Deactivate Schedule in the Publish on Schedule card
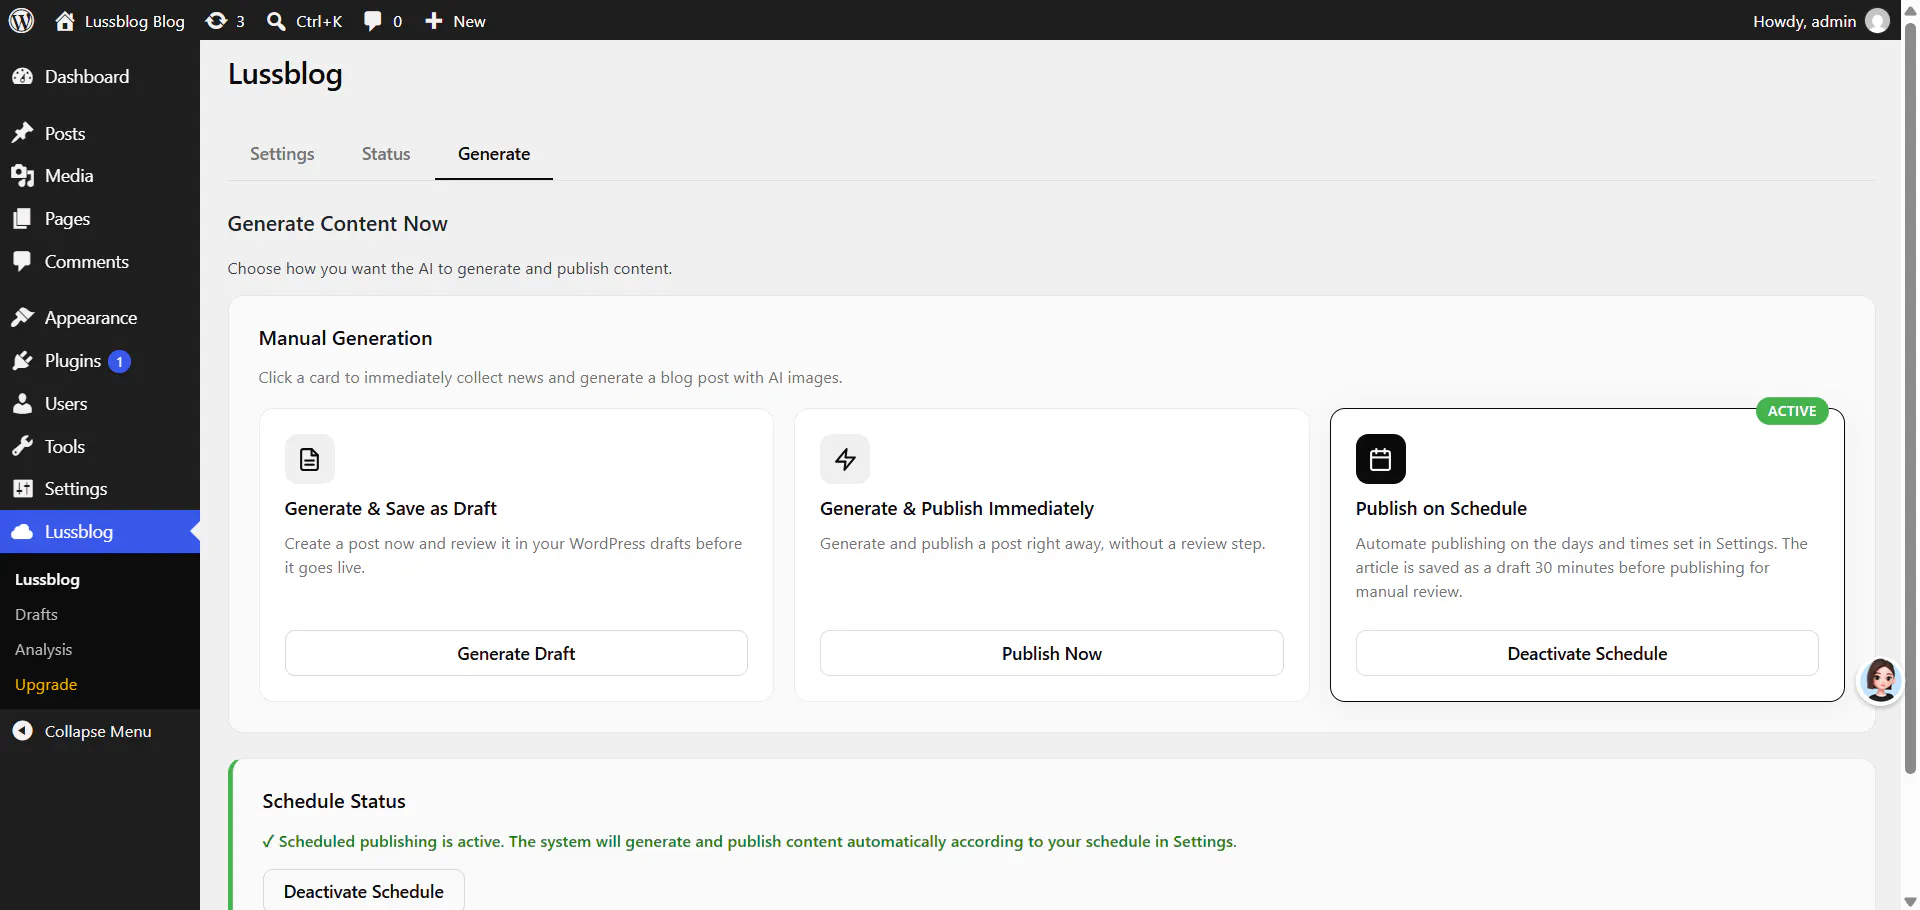 coord(1587,653)
